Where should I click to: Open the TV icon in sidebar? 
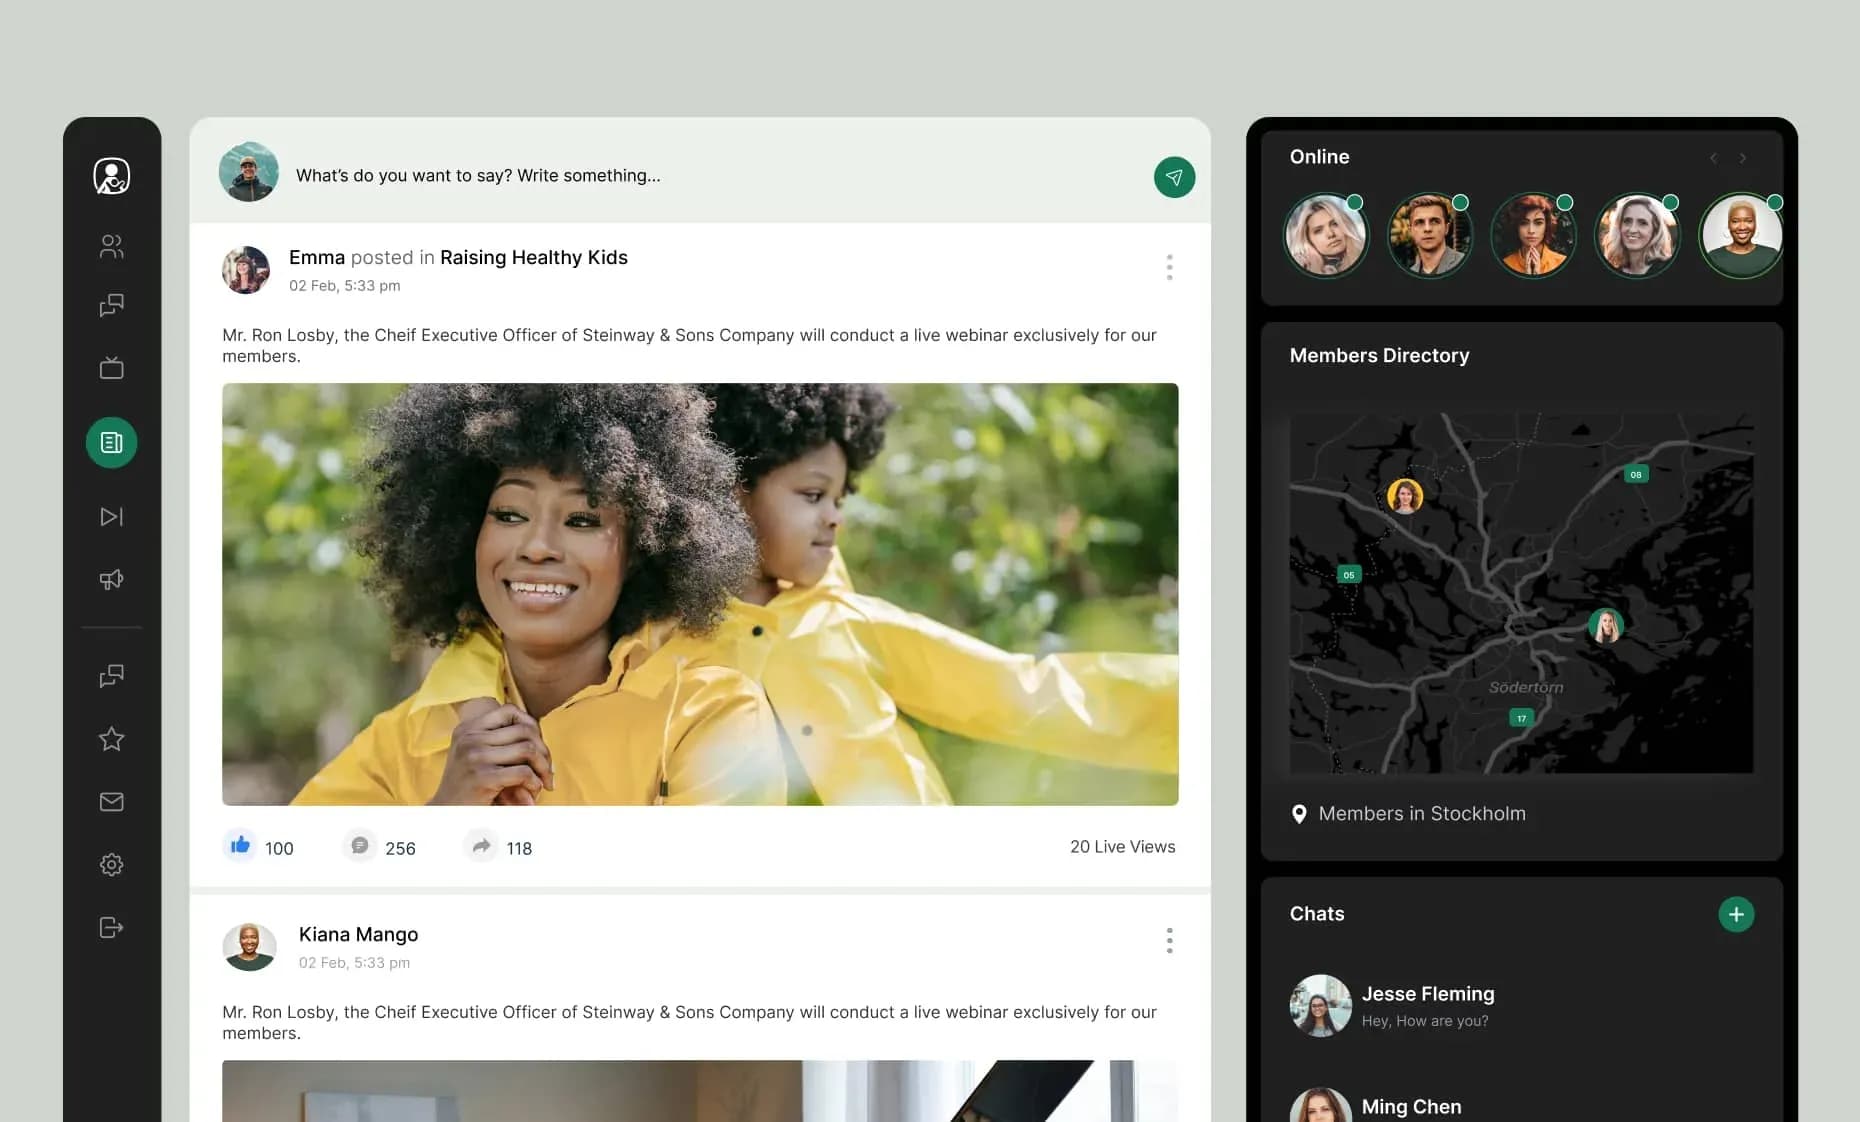tap(112, 368)
